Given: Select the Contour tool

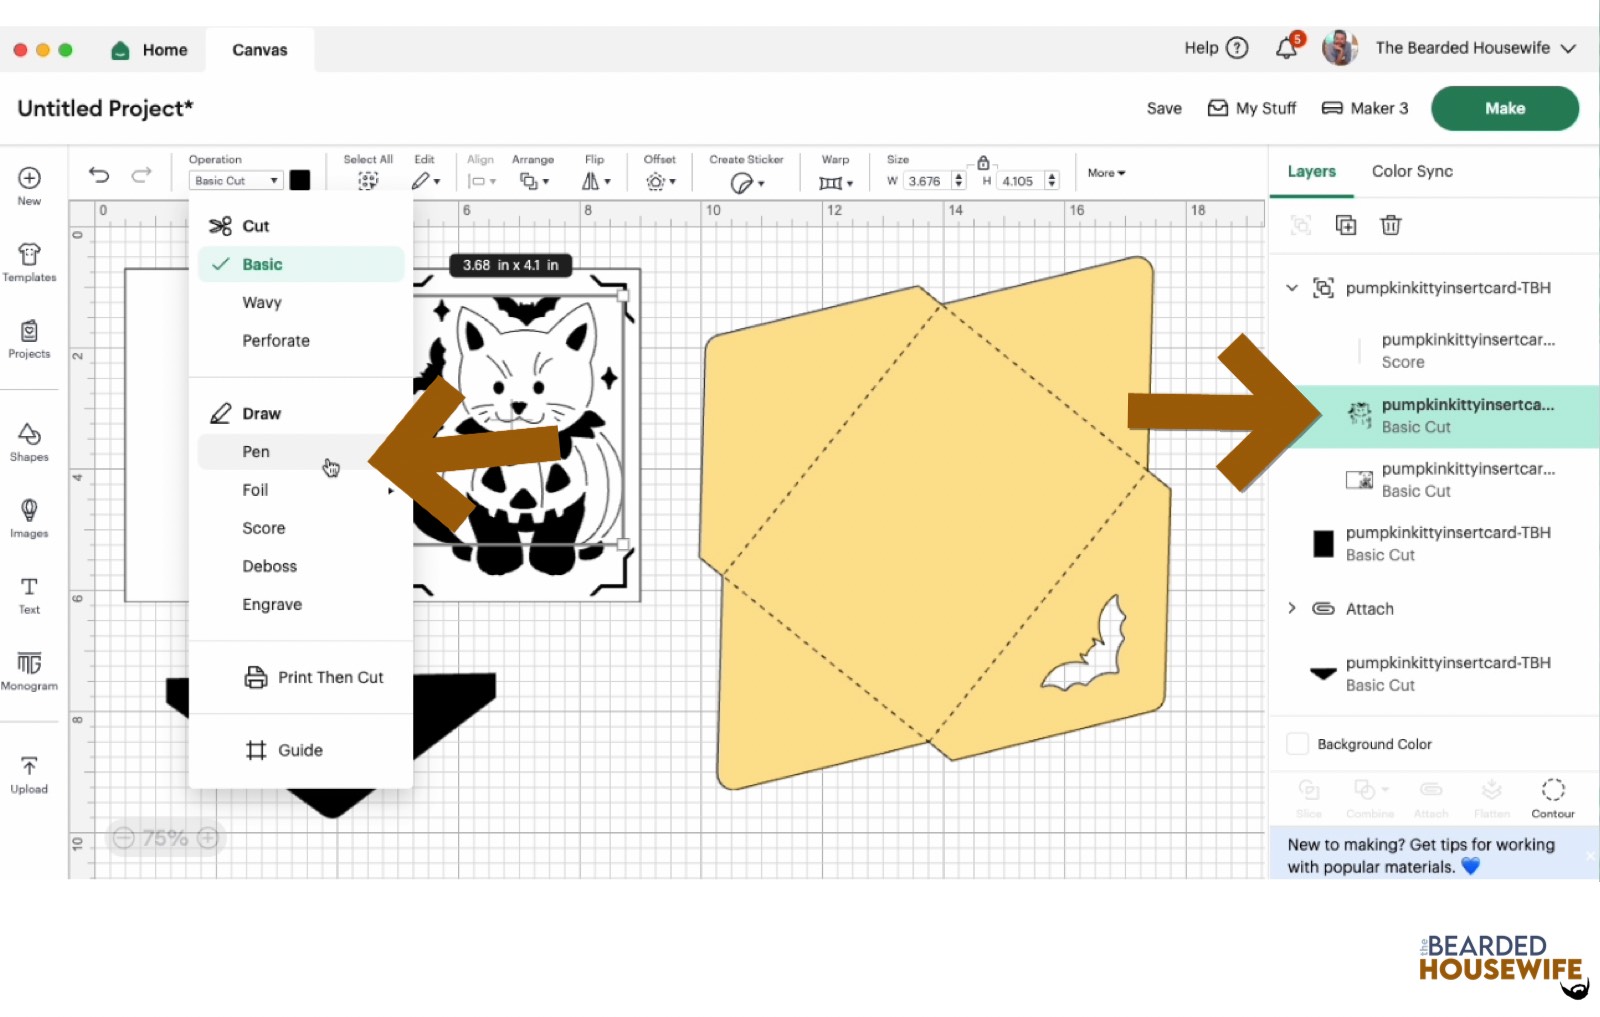Looking at the screenshot, I should tap(1552, 797).
